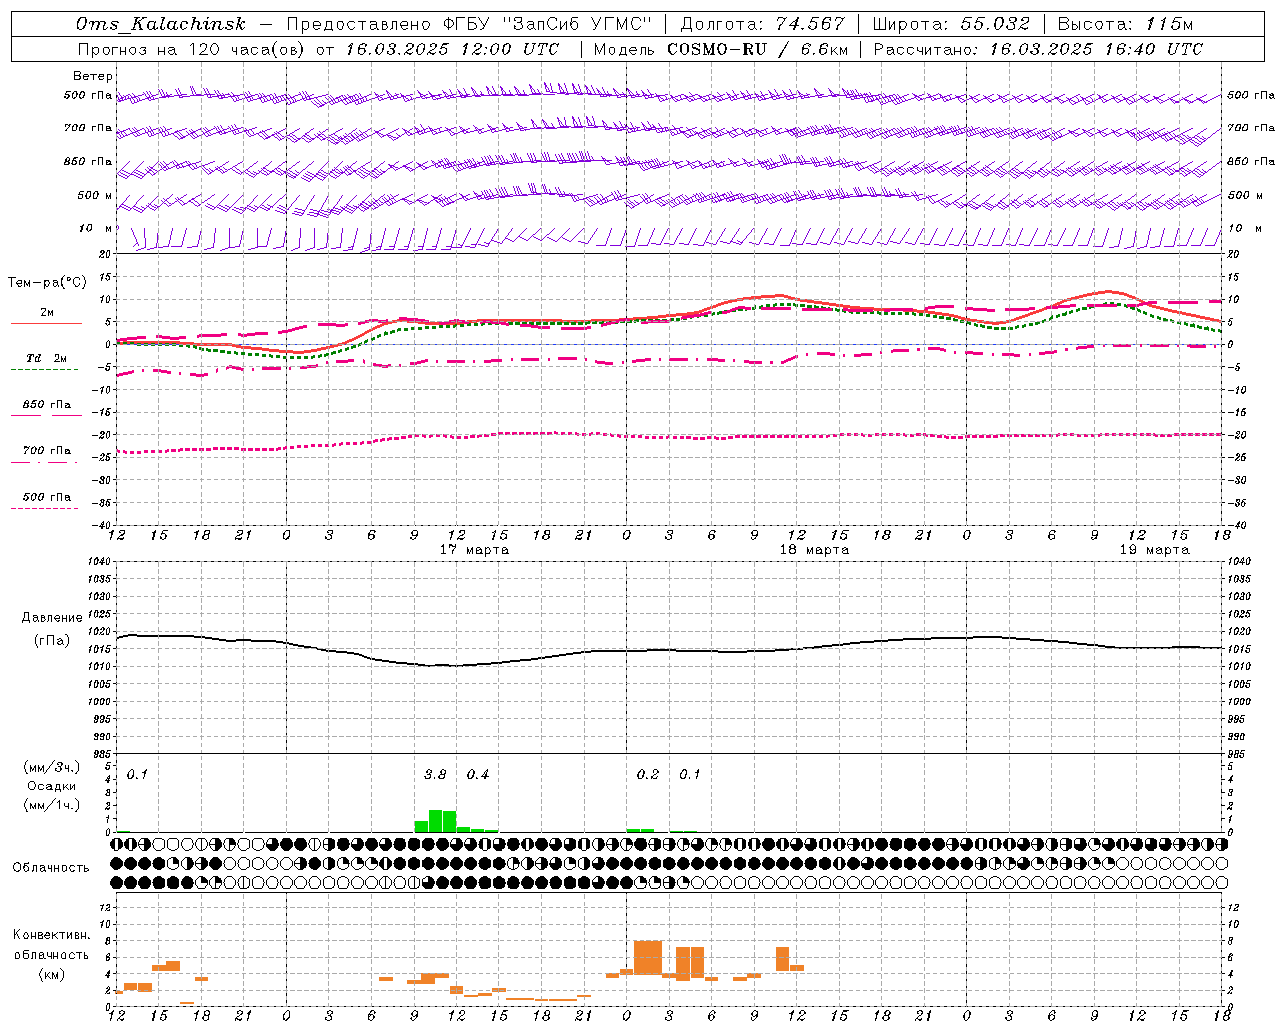
Task: Click the (км) unit label
Action: click(52, 974)
